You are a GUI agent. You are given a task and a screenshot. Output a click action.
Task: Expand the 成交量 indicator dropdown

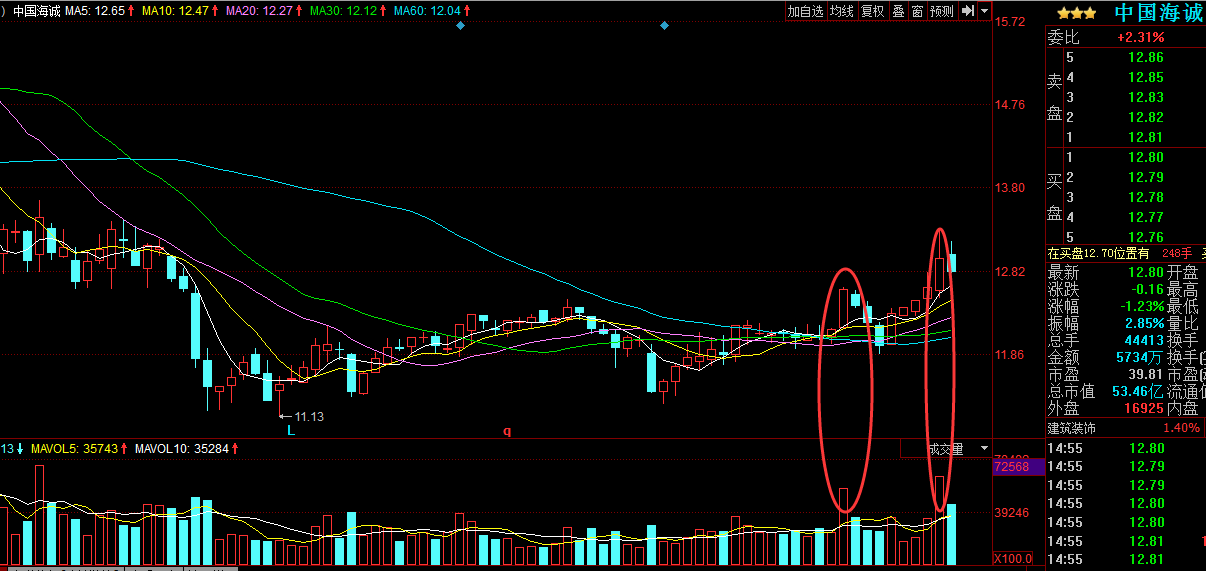(984, 449)
